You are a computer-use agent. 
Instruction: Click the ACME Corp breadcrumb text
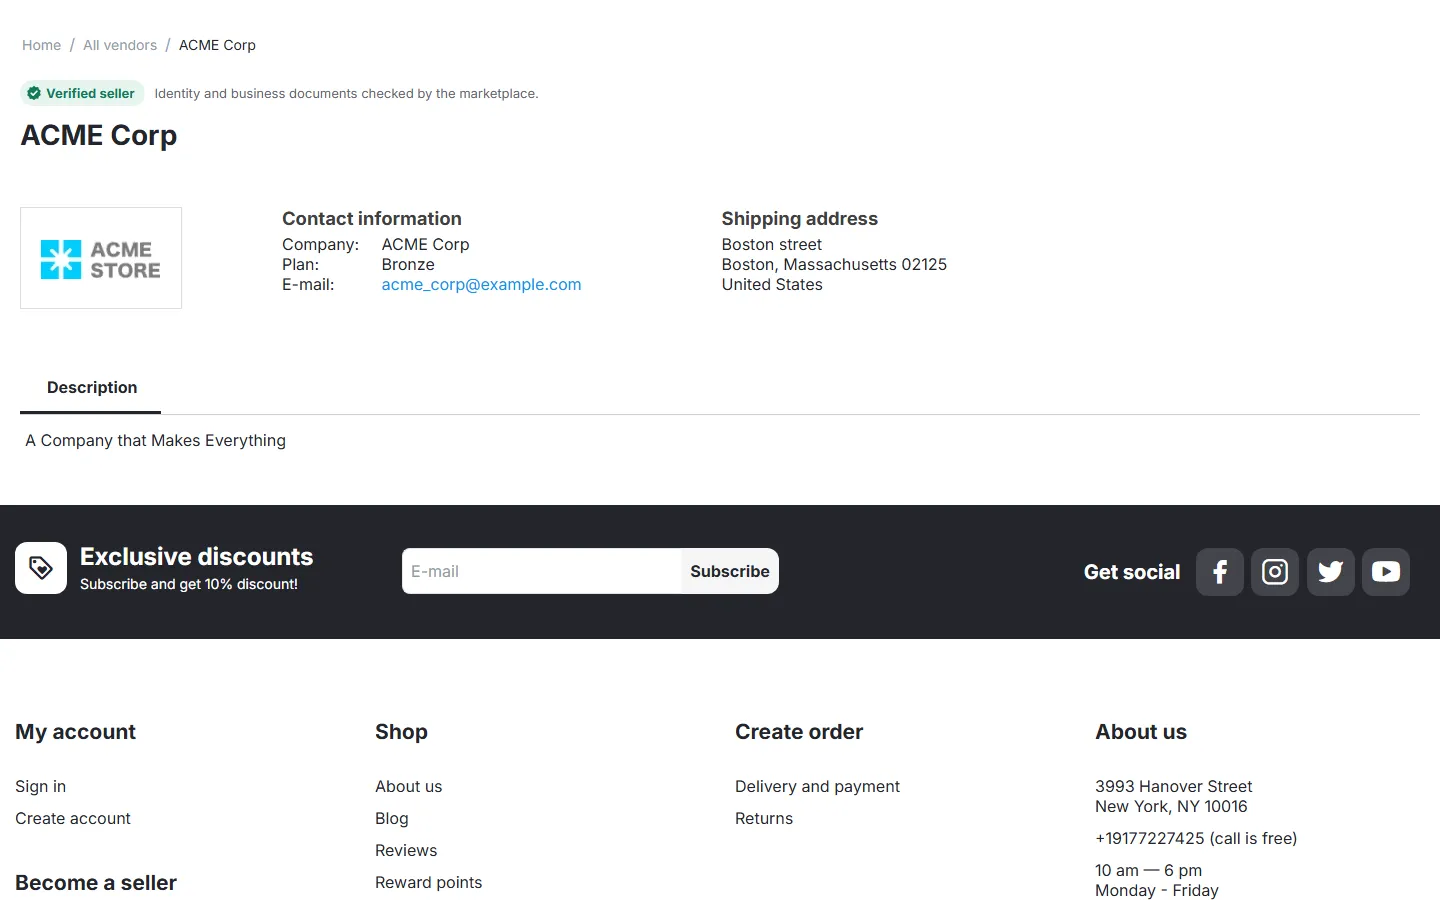[x=217, y=45]
